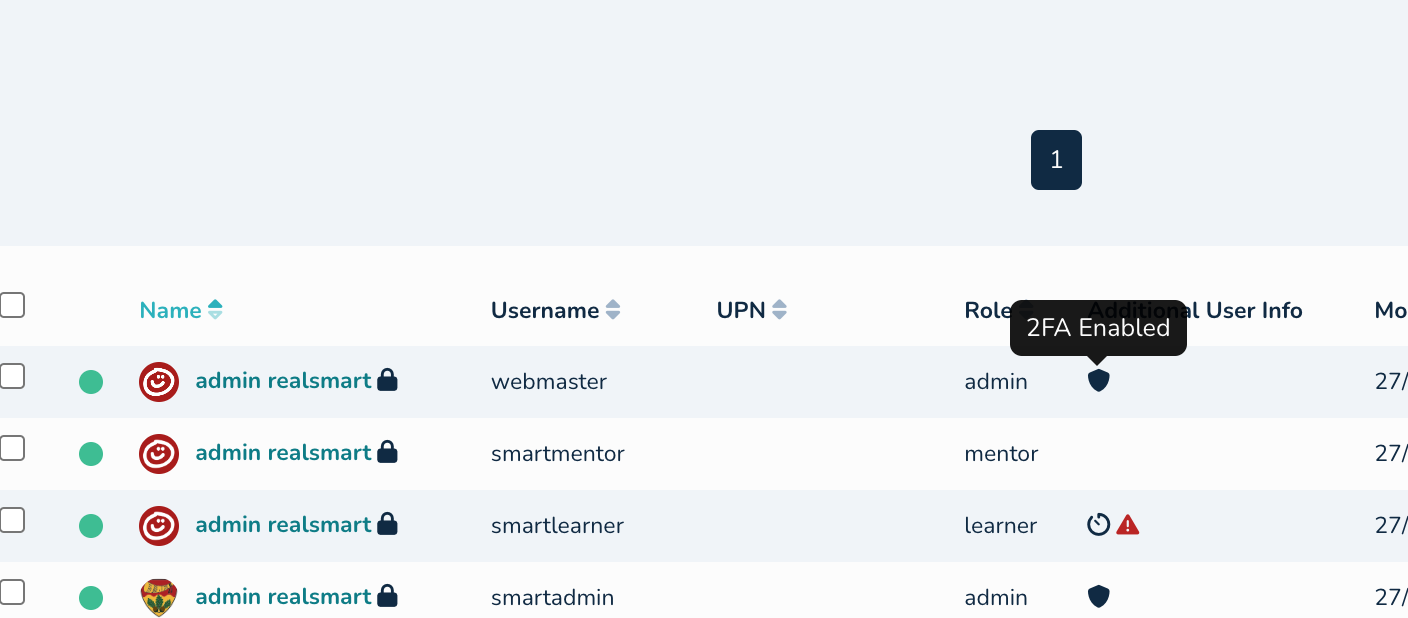Screen dimensions: 1408x618
Task: Click clock icon in smartlearner row
Action: (x=1098, y=525)
